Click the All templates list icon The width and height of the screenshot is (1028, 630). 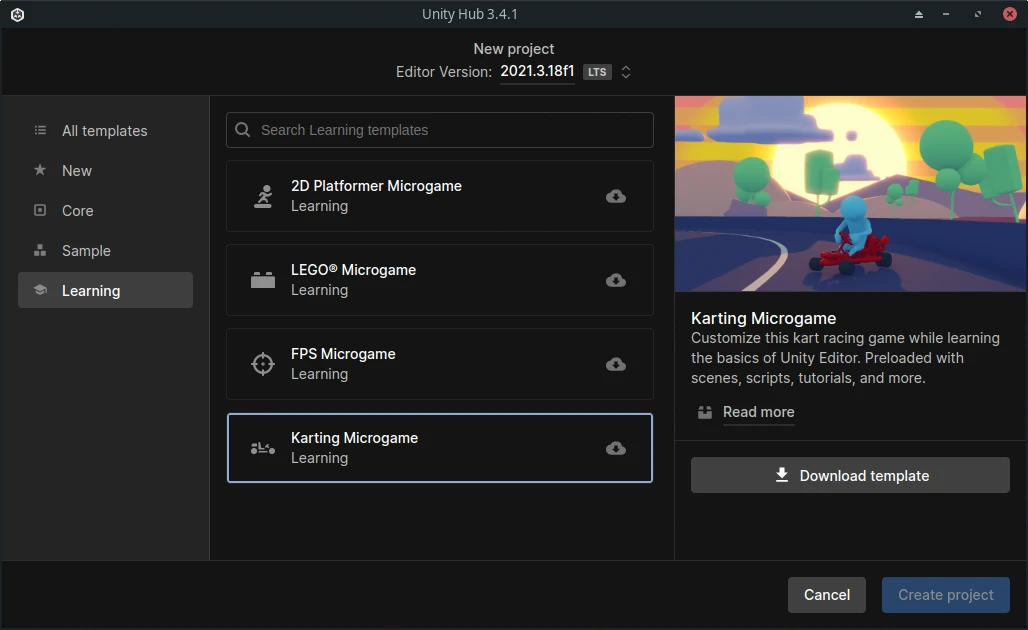pos(40,130)
